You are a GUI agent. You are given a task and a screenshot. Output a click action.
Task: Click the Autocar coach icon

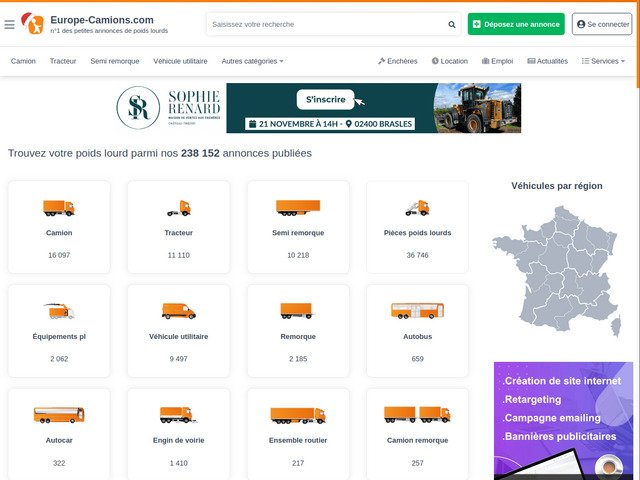pyautogui.click(x=59, y=415)
